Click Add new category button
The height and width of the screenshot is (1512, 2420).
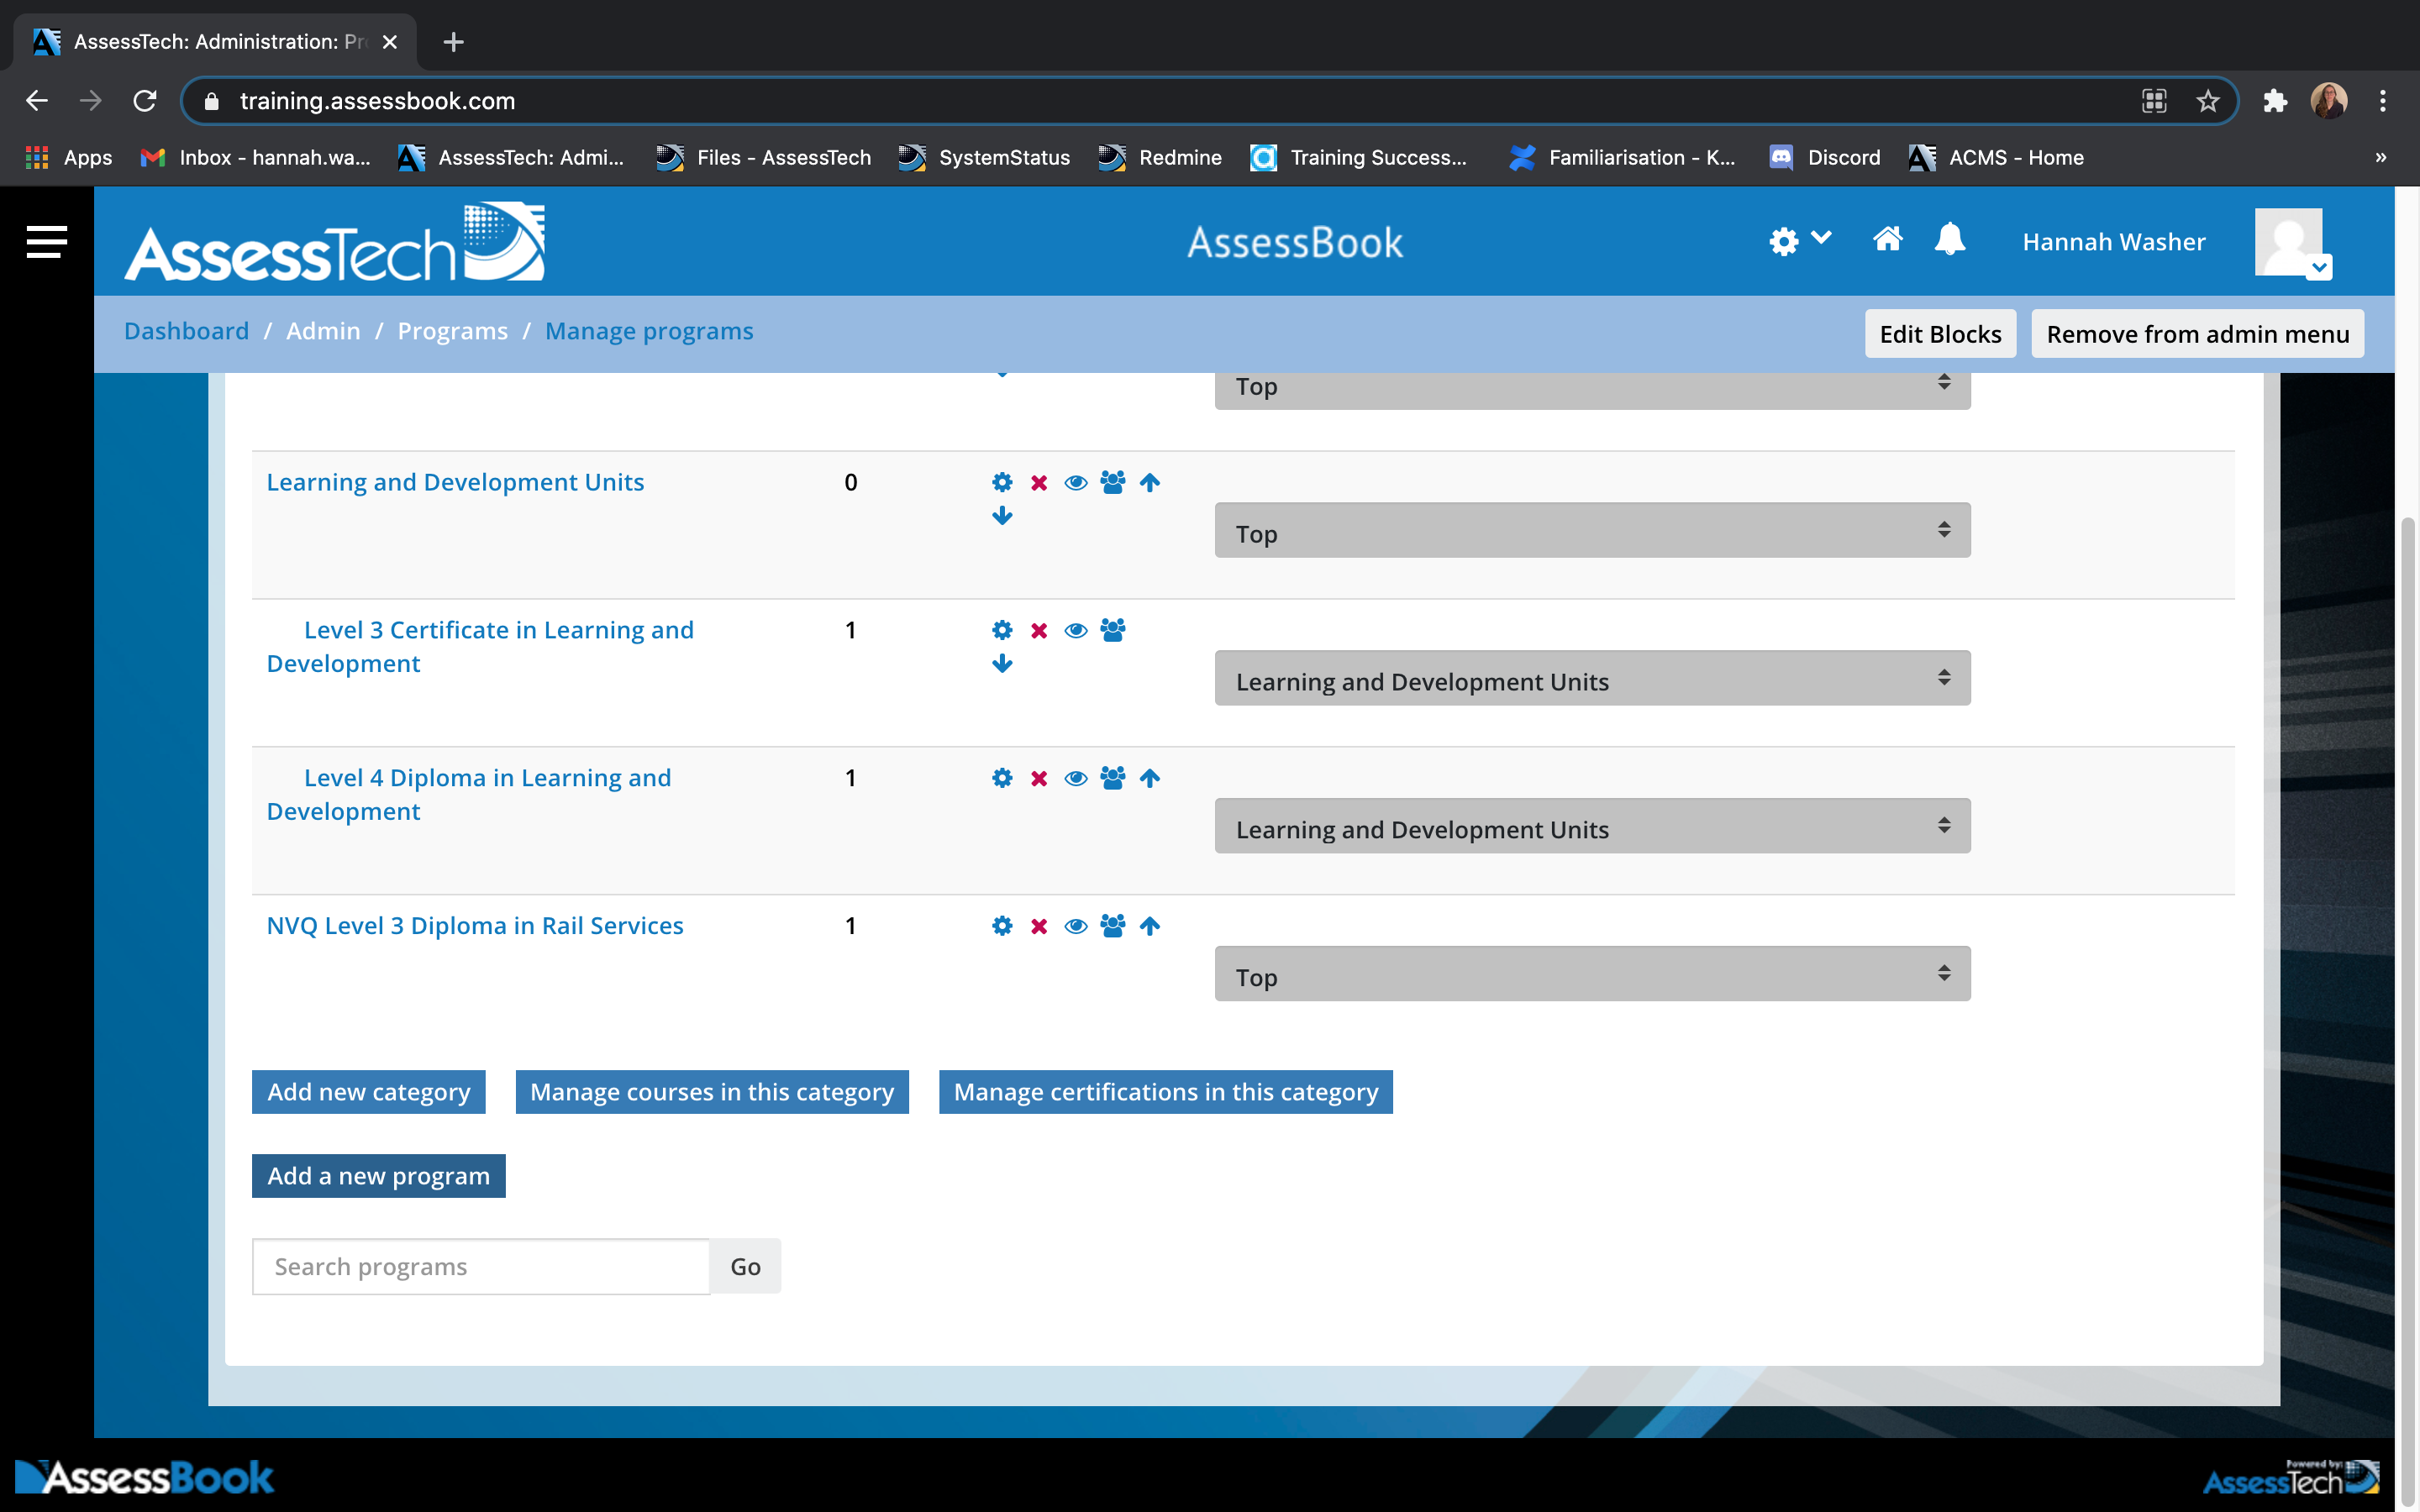(368, 1092)
